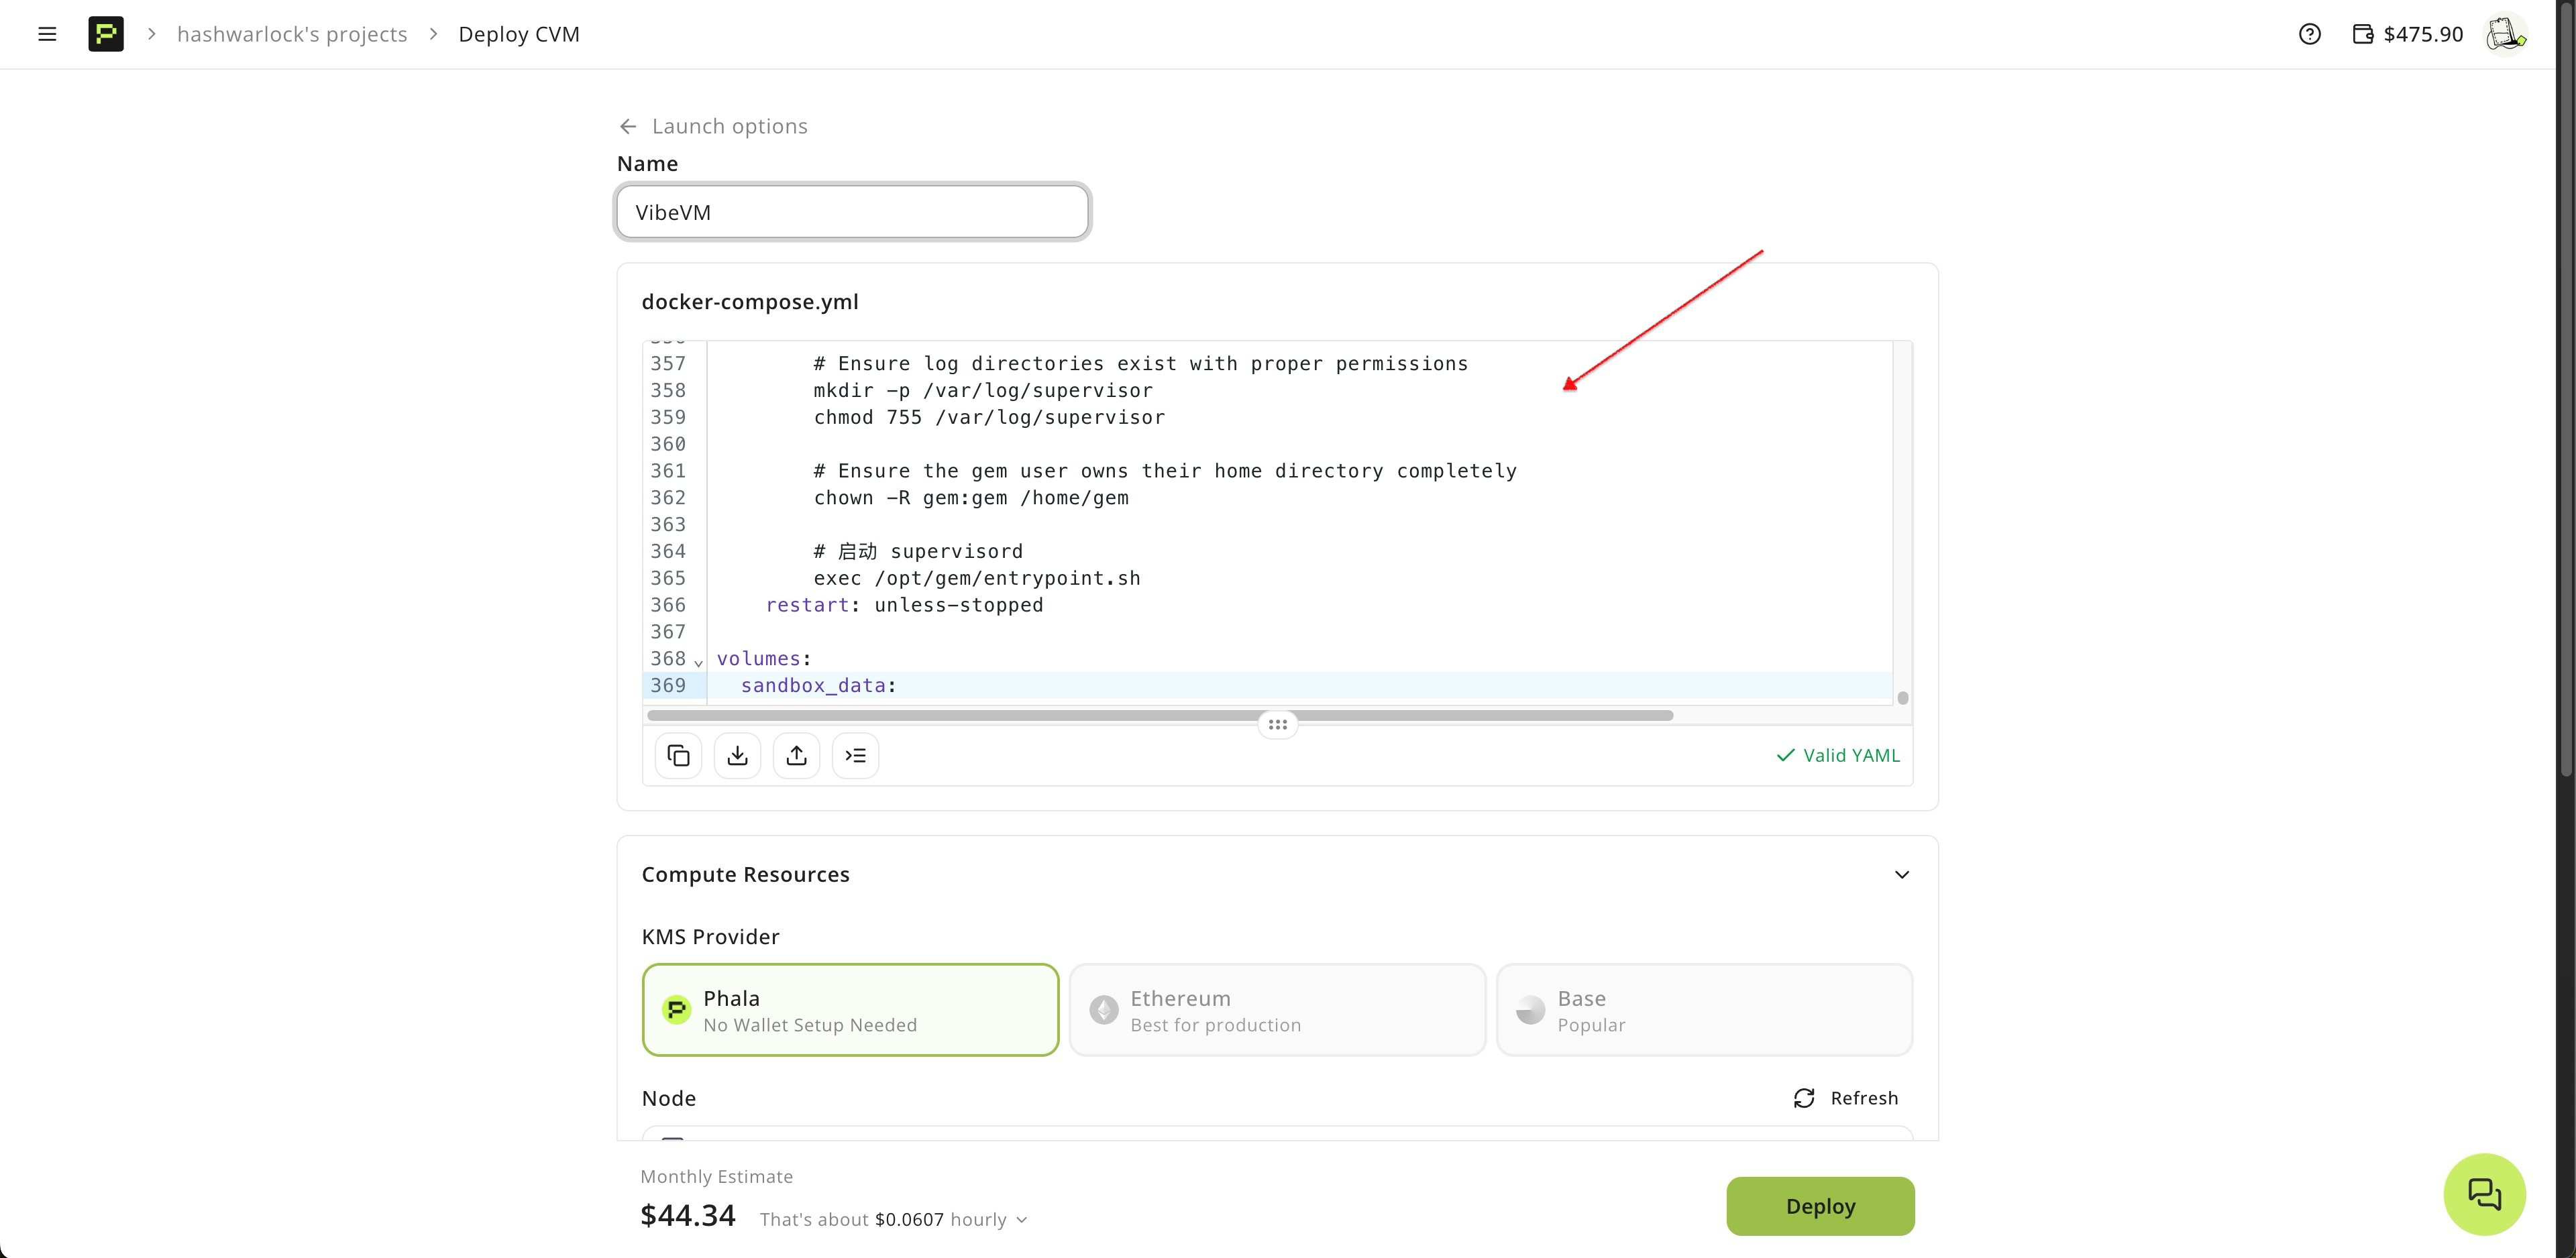Upload a docker-compose file
This screenshot has height=1258, width=2576.
(x=796, y=755)
